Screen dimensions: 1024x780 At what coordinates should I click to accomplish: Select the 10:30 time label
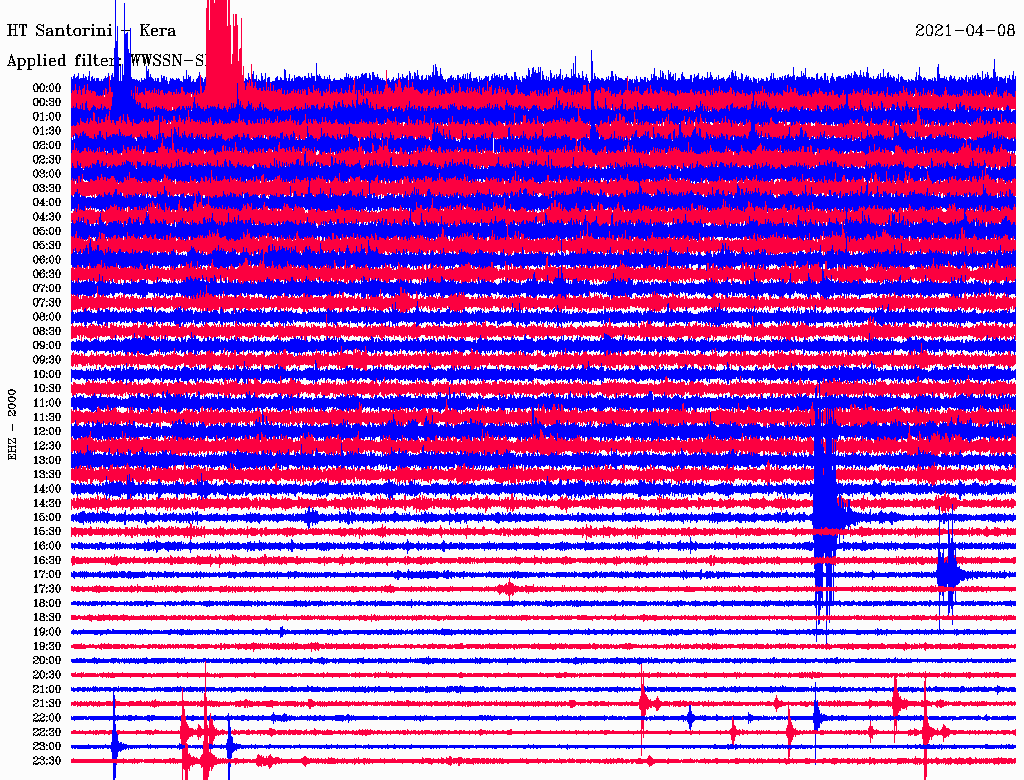[47, 389]
